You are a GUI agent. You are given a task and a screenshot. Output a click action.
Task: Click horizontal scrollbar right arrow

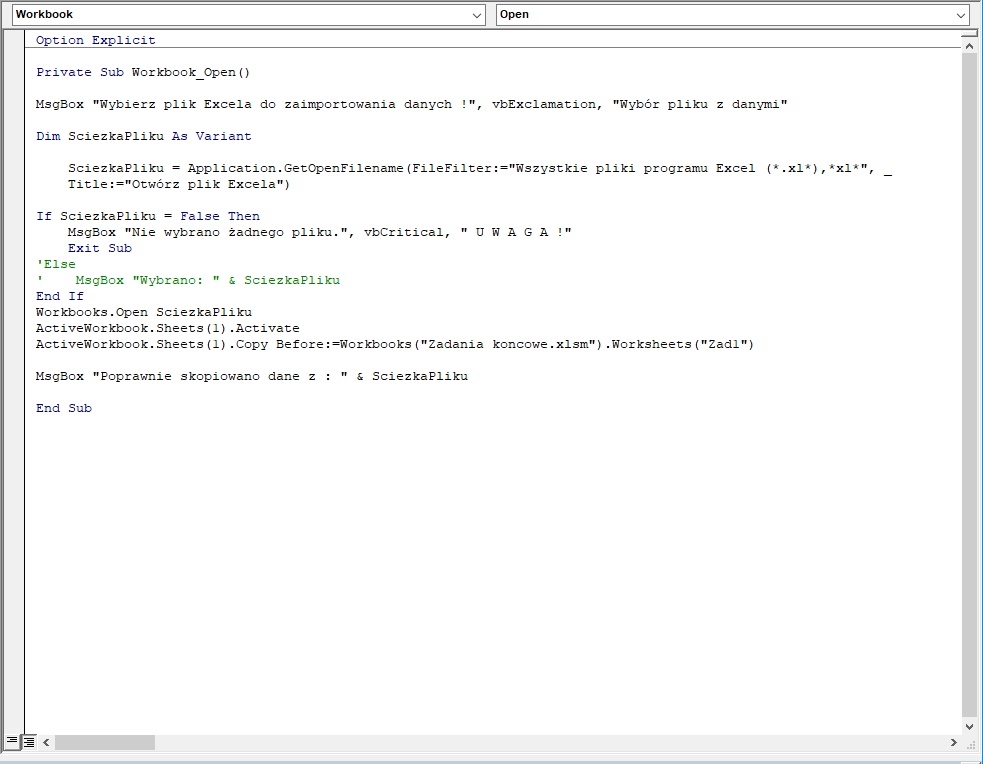tap(954, 742)
